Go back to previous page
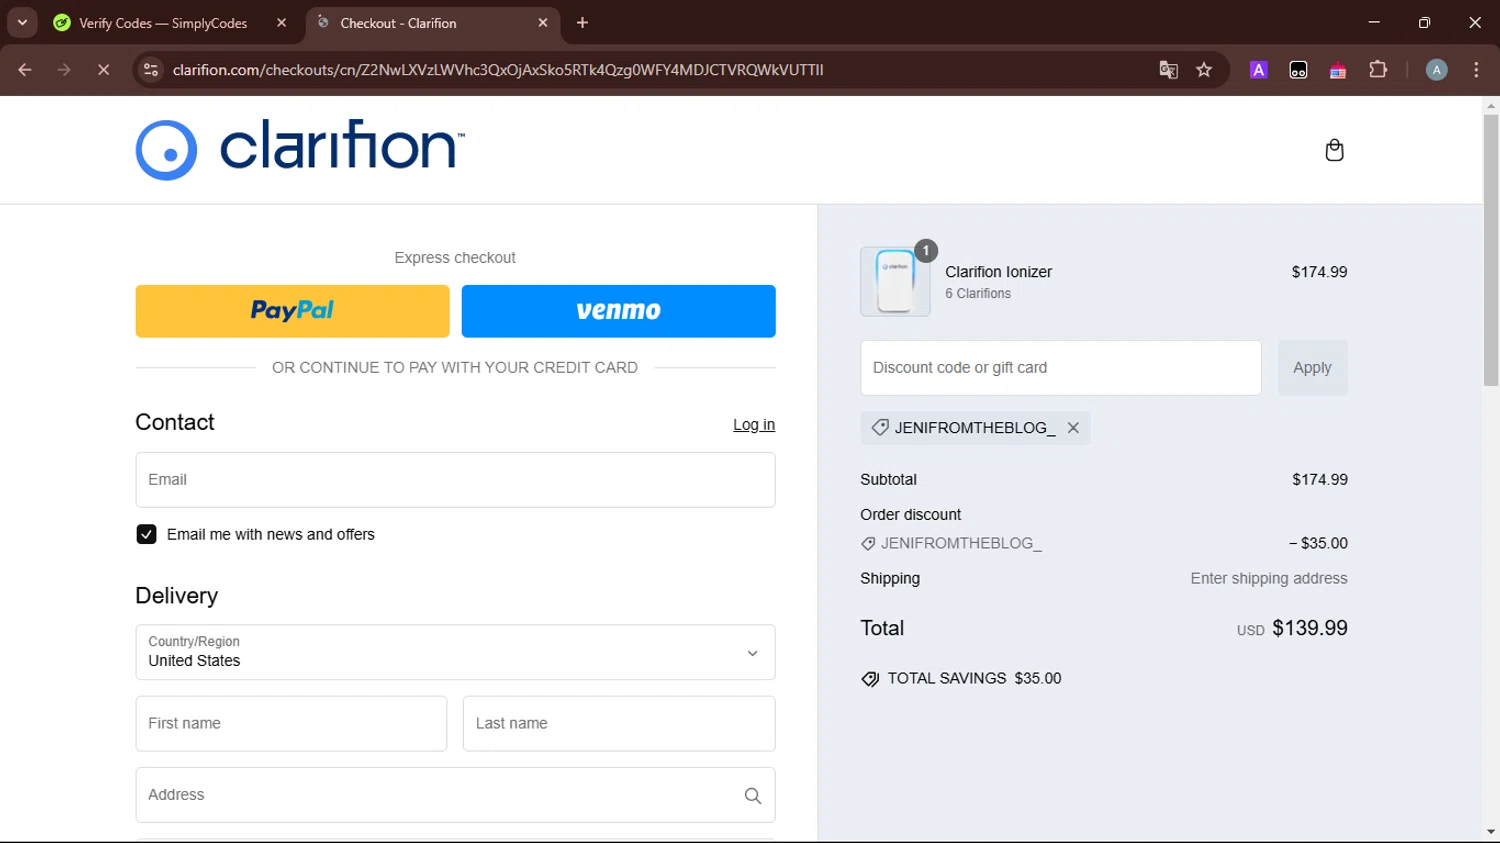Screen dimensions: 1500x843 25,70
